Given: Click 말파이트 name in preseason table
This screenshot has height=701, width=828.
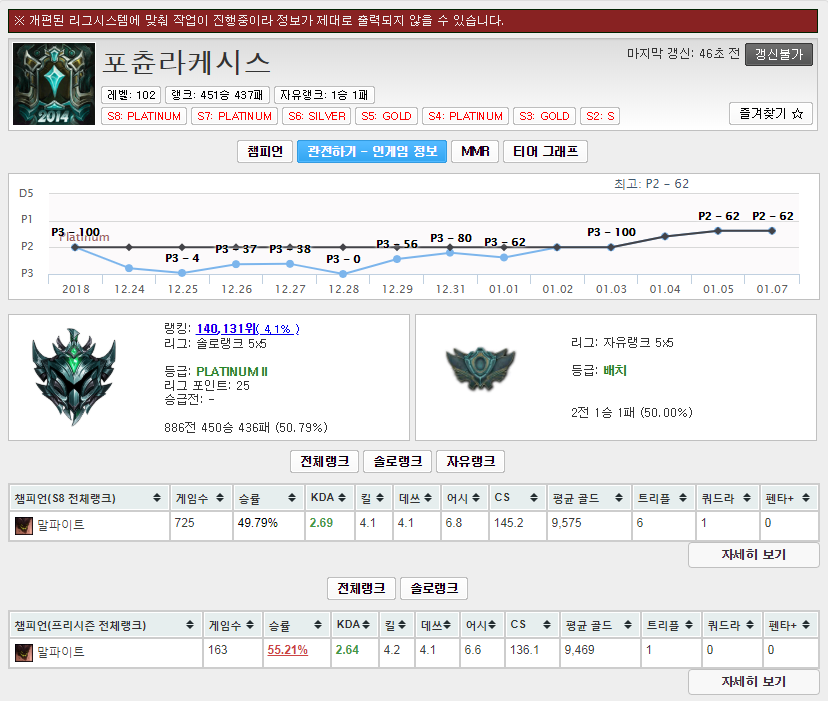Looking at the screenshot, I should coord(61,652).
